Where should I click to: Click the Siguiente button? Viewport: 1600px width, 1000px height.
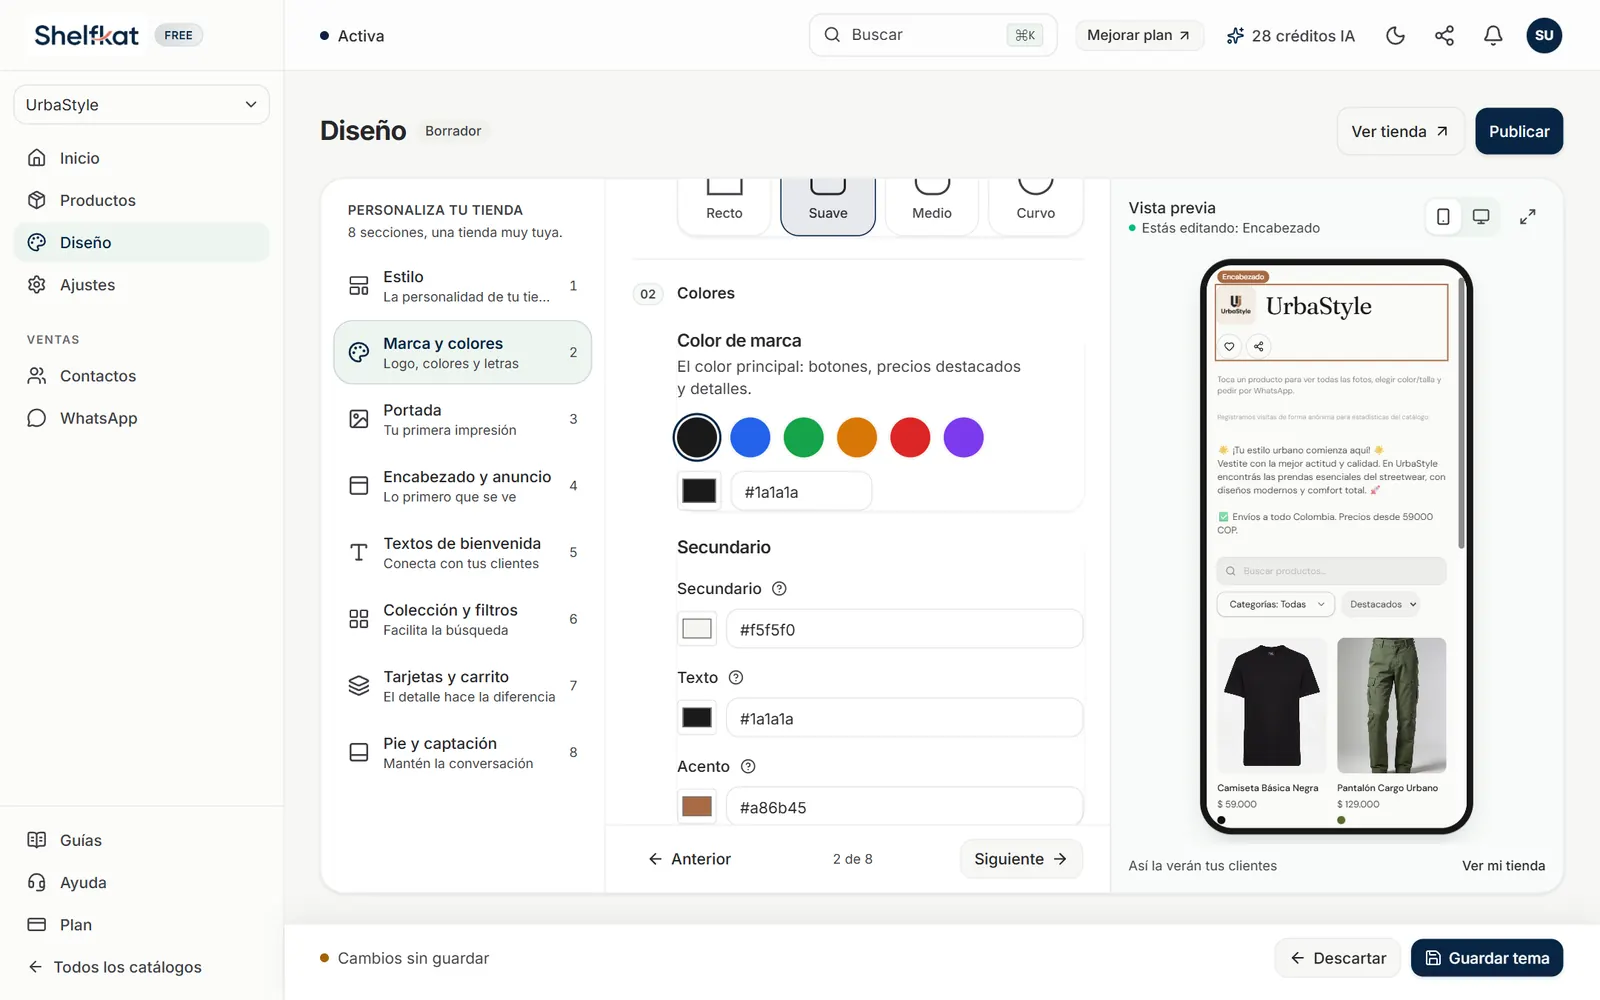[1021, 859]
